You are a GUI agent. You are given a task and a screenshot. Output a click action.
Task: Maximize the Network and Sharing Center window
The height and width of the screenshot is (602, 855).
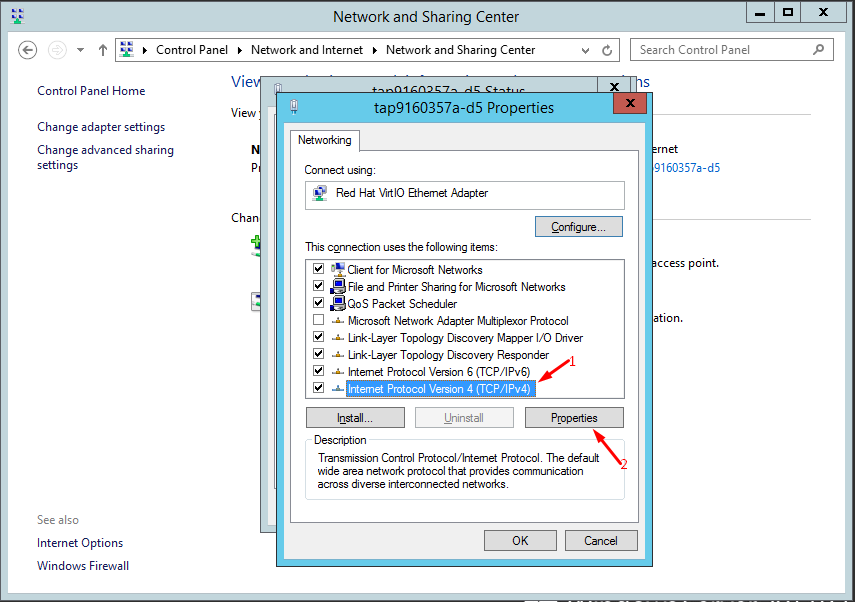coord(787,13)
